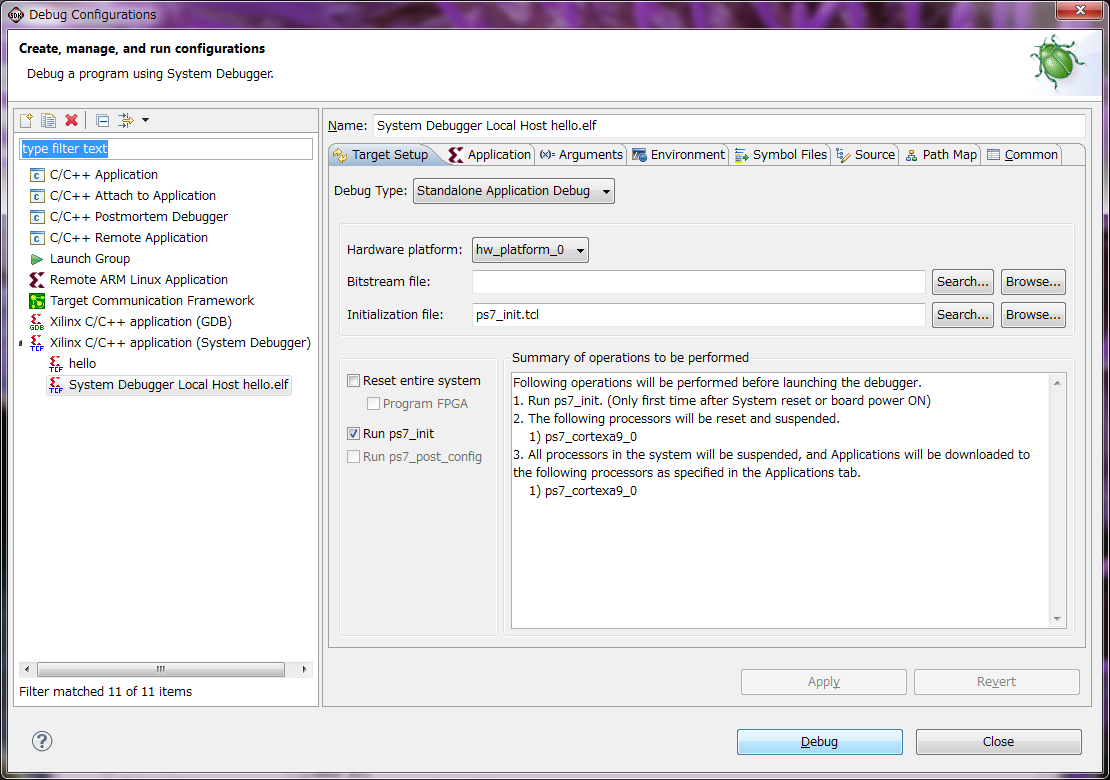1110x780 pixels.
Task: Collapse Xilinx System Debugger tree node
Action: [21, 343]
